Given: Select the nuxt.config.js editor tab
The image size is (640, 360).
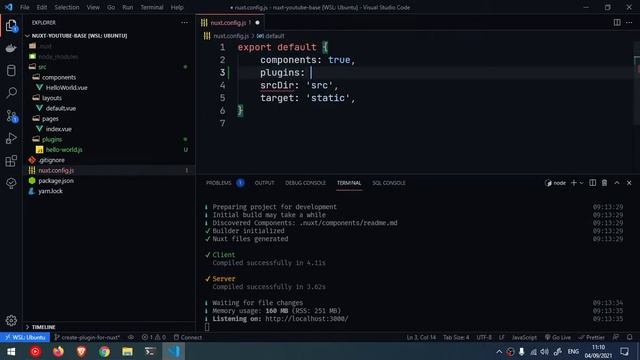Looking at the screenshot, I should point(230,22).
